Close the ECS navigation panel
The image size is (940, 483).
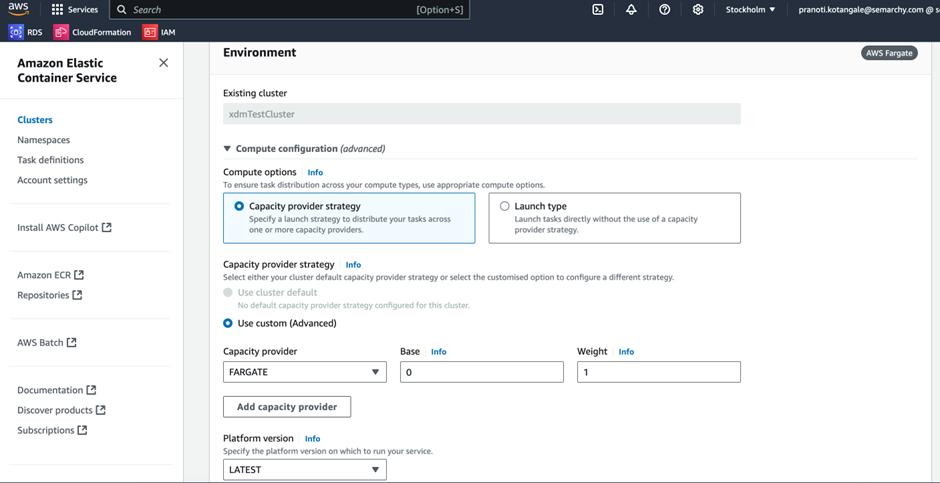coord(163,63)
